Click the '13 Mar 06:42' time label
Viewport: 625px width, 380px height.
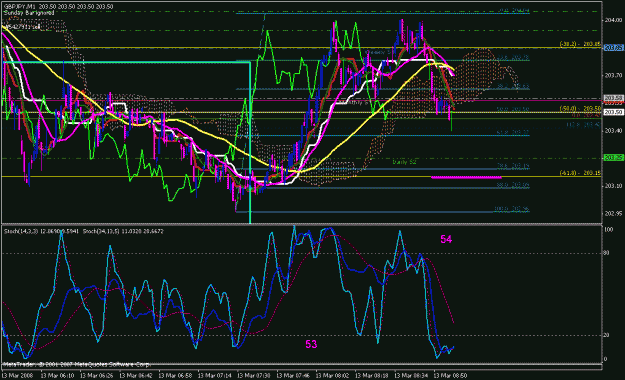pos(136,376)
